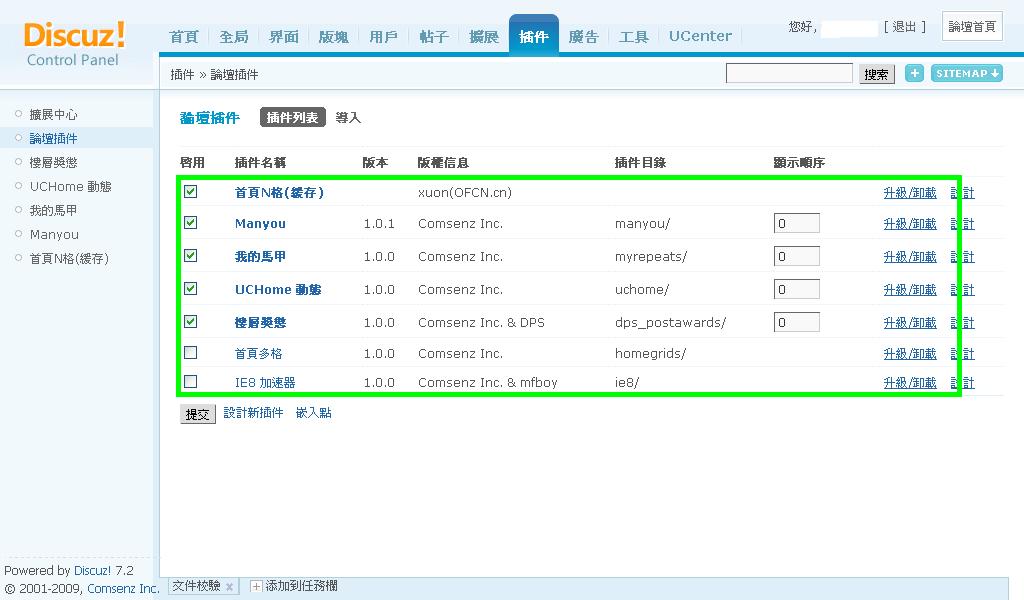Switch to the 全局 navigation tab
Screen dimensions: 1024x600
(x=234, y=37)
